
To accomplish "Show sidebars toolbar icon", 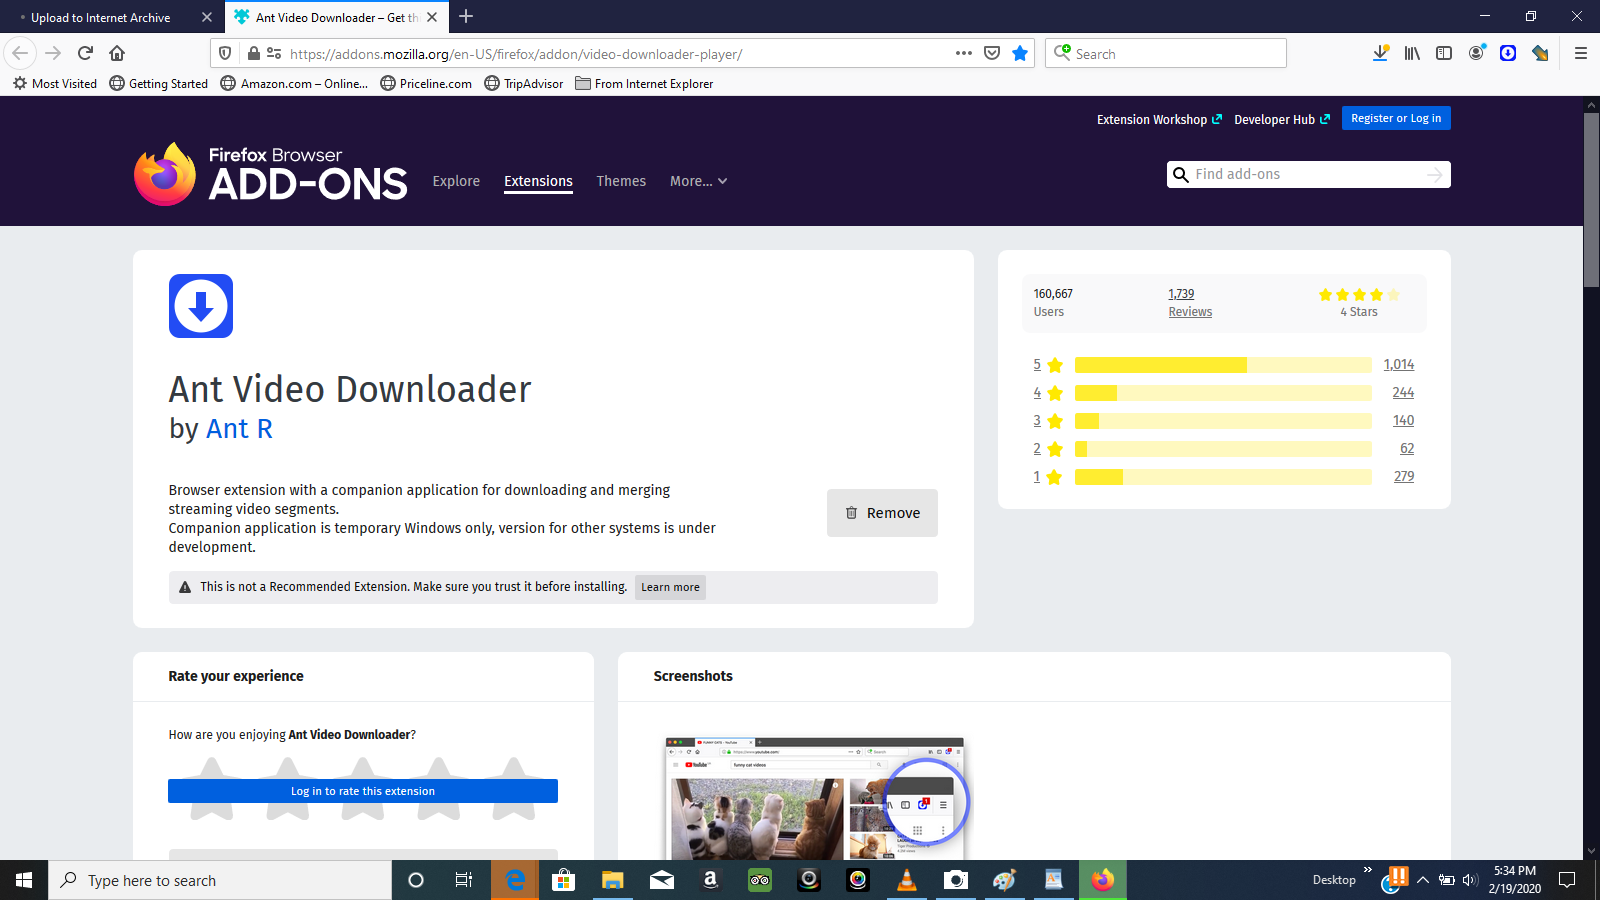I will point(1444,53).
